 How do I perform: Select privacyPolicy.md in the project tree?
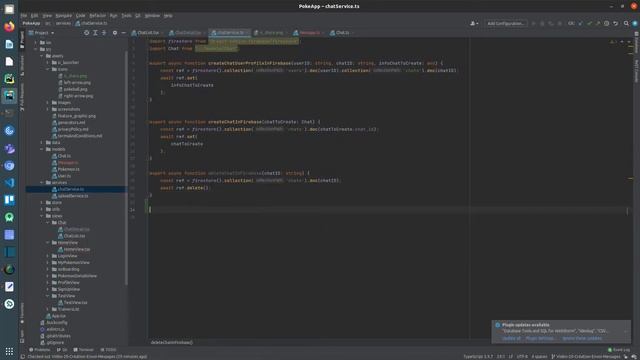(x=73, y=129)
